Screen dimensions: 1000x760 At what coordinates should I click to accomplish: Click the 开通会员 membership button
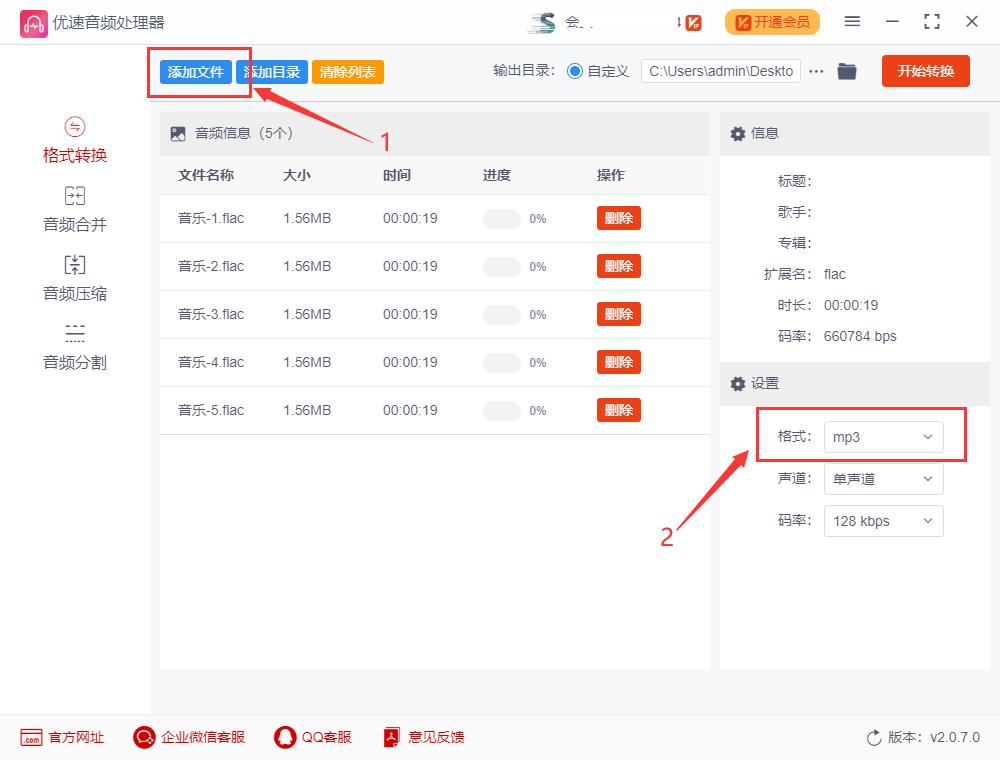coord(772,21)
